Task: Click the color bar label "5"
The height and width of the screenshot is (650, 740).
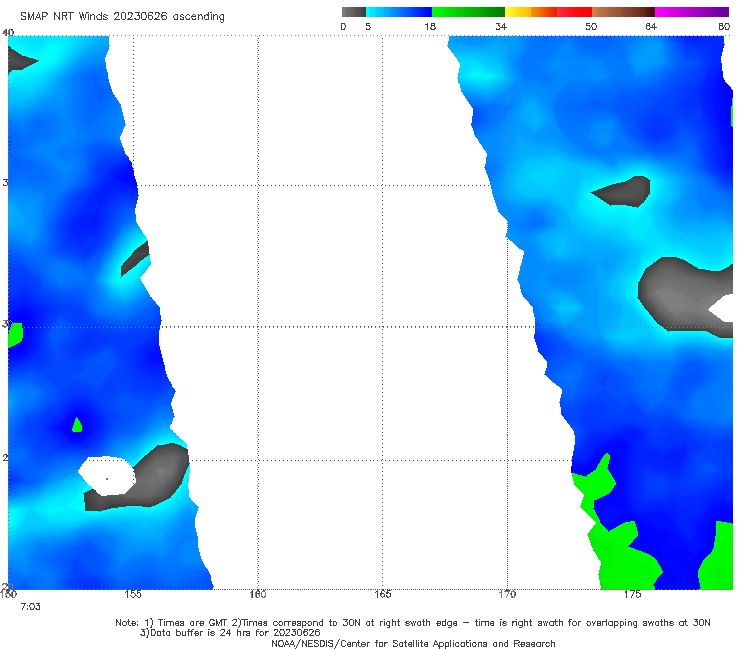Action: 368,27
